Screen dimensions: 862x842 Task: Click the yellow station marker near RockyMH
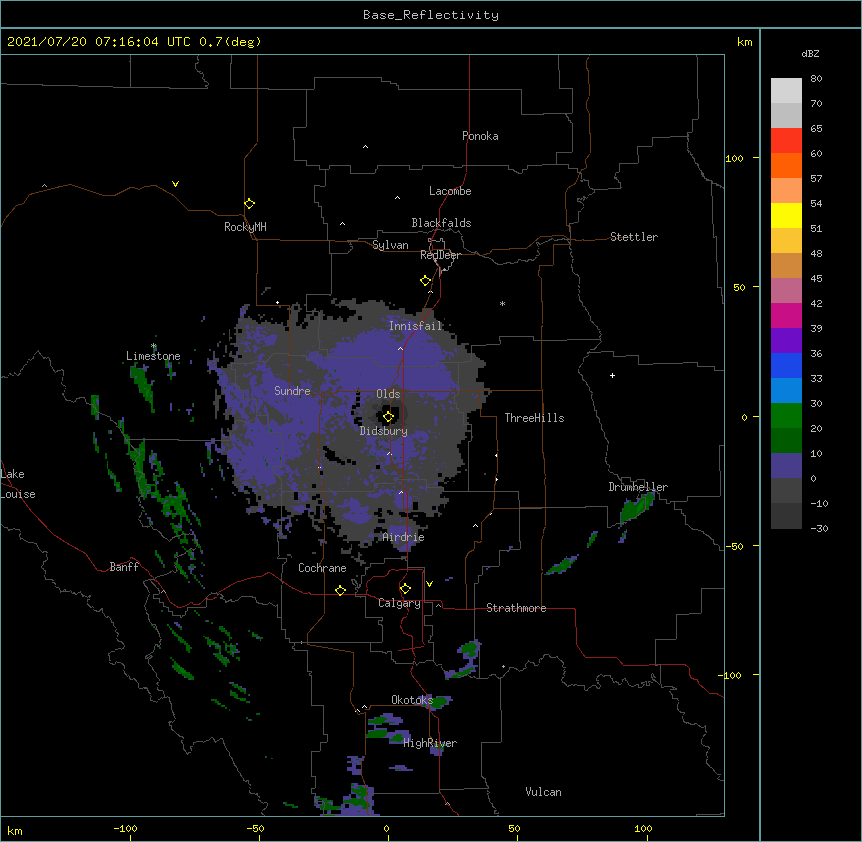[249, 204]
